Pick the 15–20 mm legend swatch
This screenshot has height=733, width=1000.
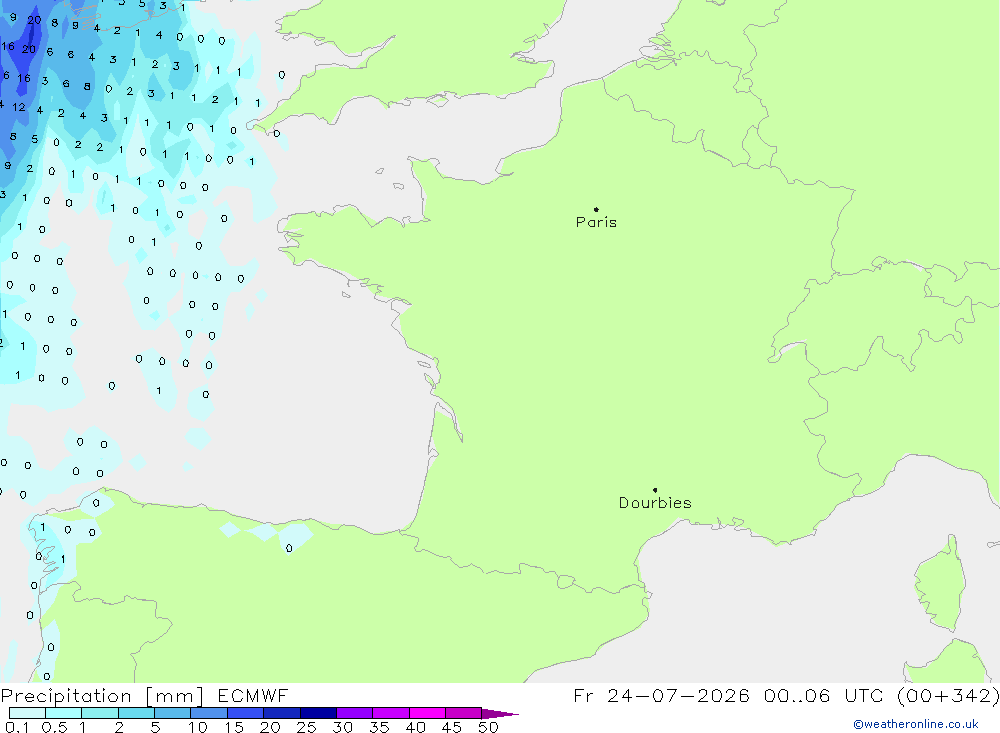[x=246, y=713]
